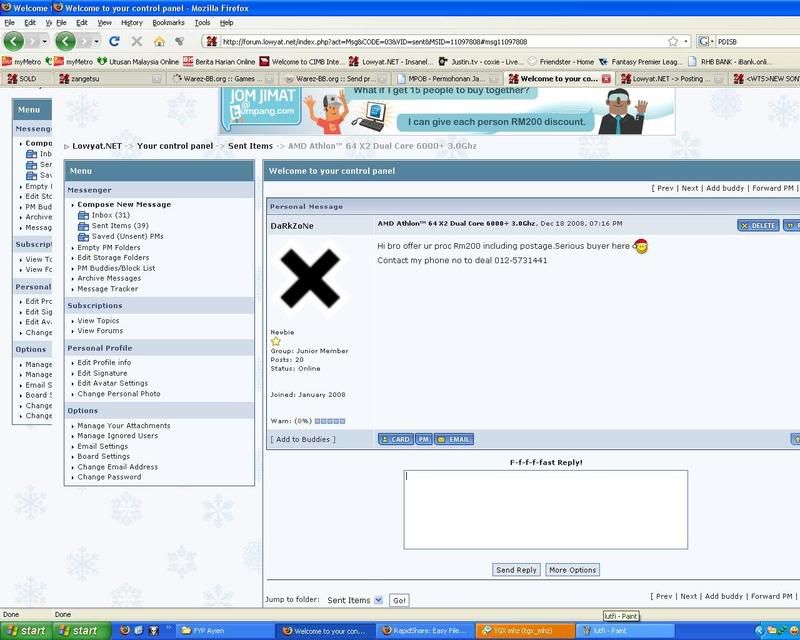Open the Bookmarks menu

168,22
